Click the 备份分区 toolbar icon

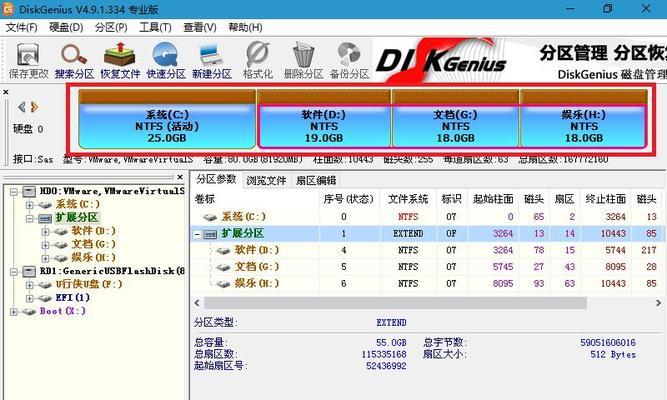pyautogui.click(x=350, y=60)
